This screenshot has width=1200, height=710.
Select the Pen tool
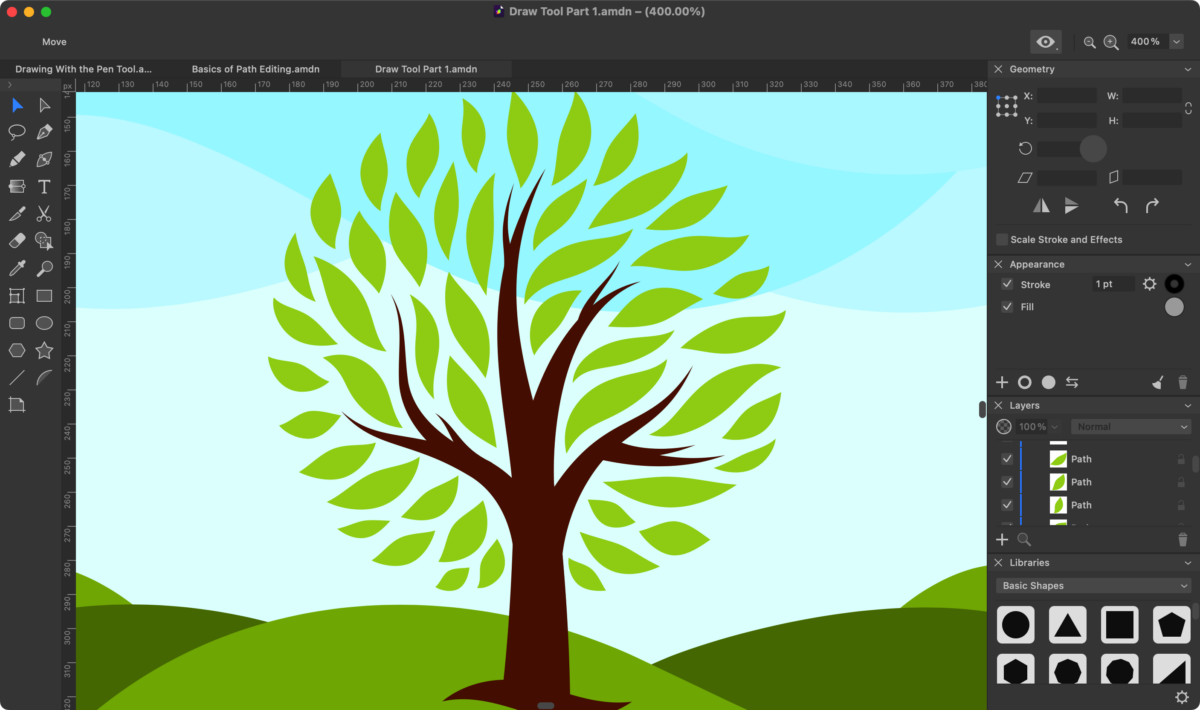point(44,132)
